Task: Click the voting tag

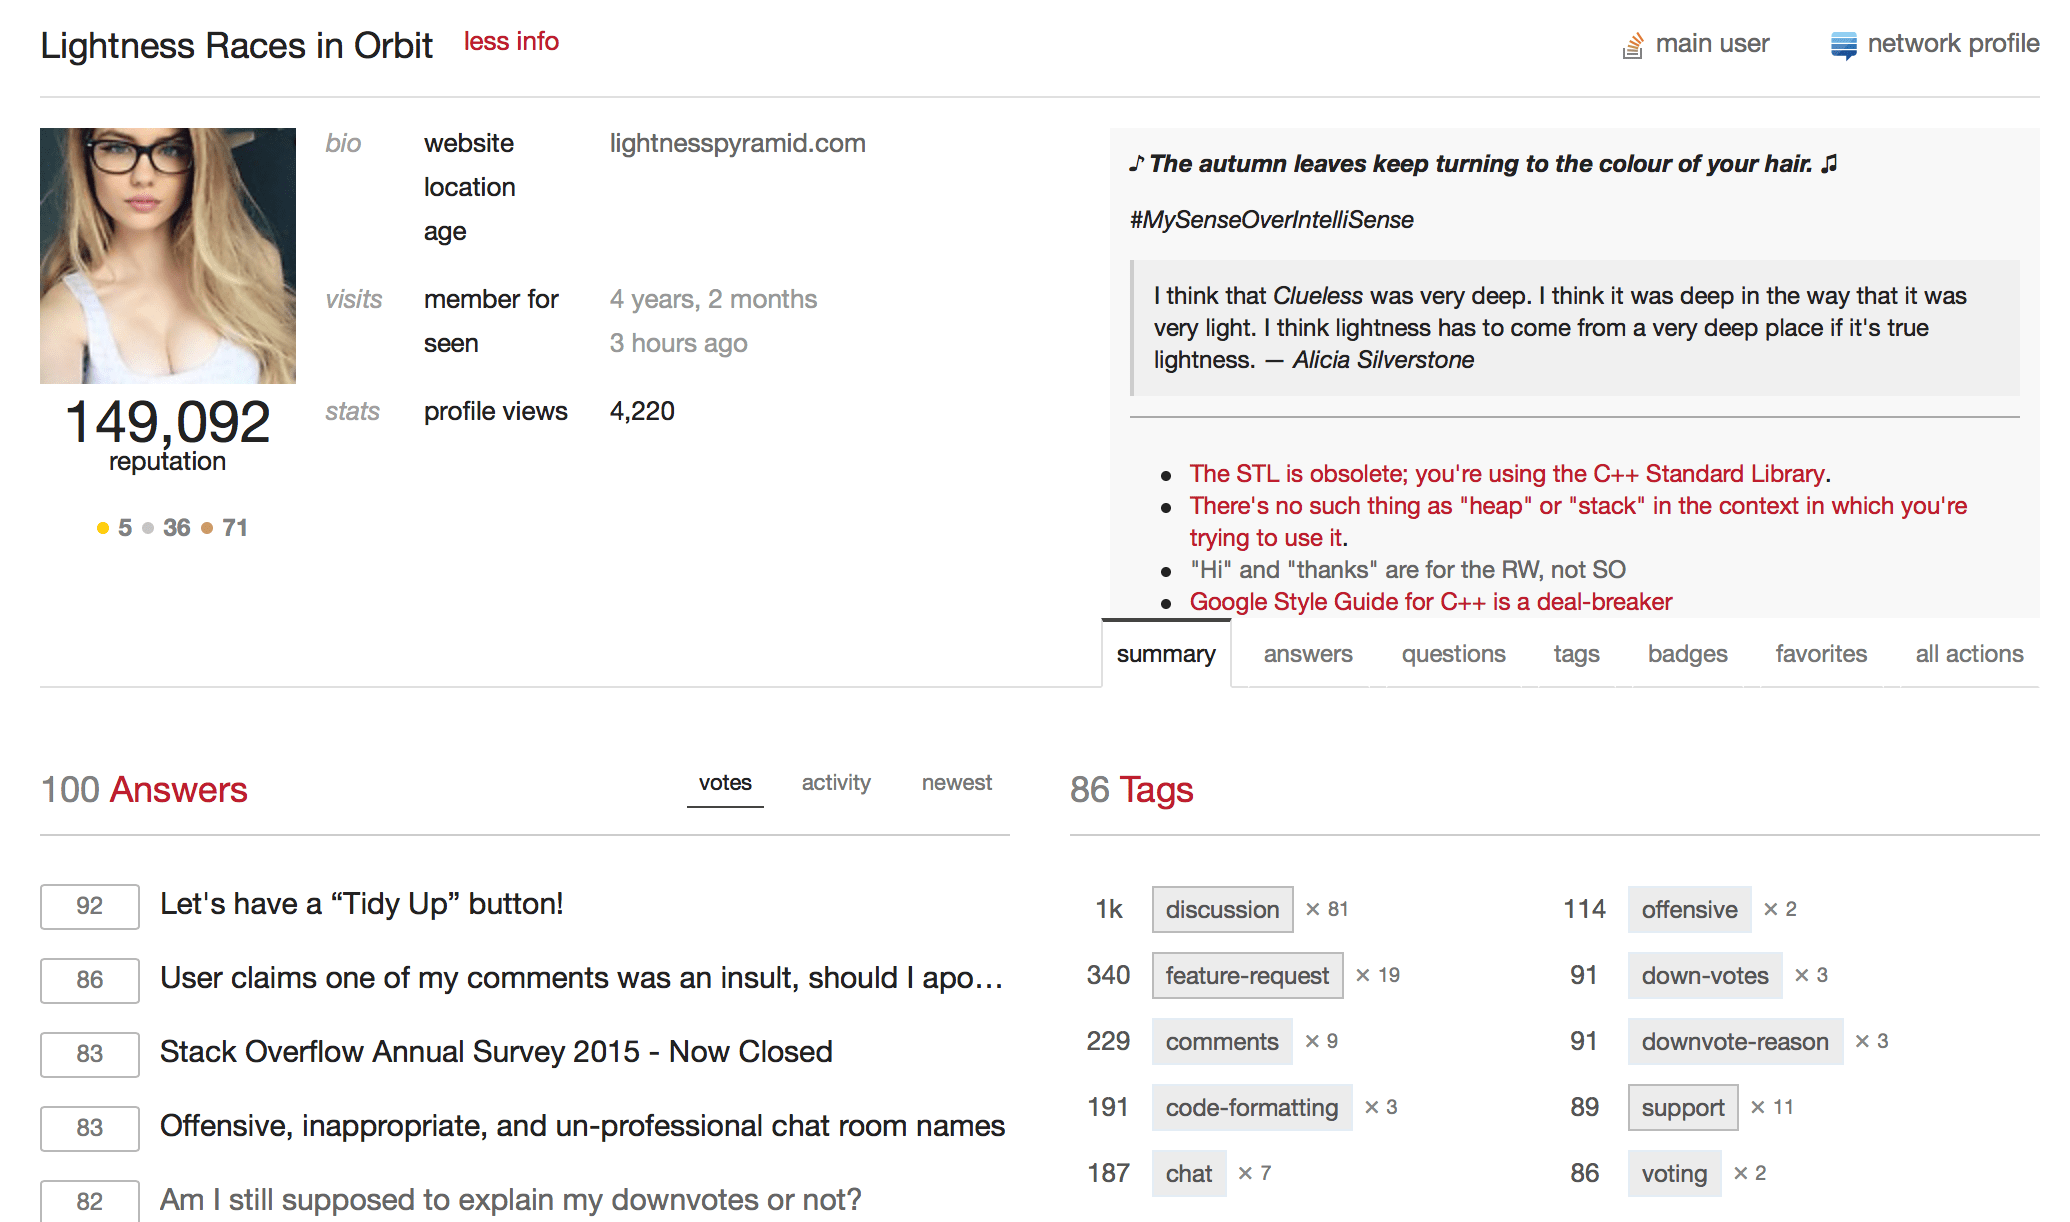Action: (x=1674, y=1173)
